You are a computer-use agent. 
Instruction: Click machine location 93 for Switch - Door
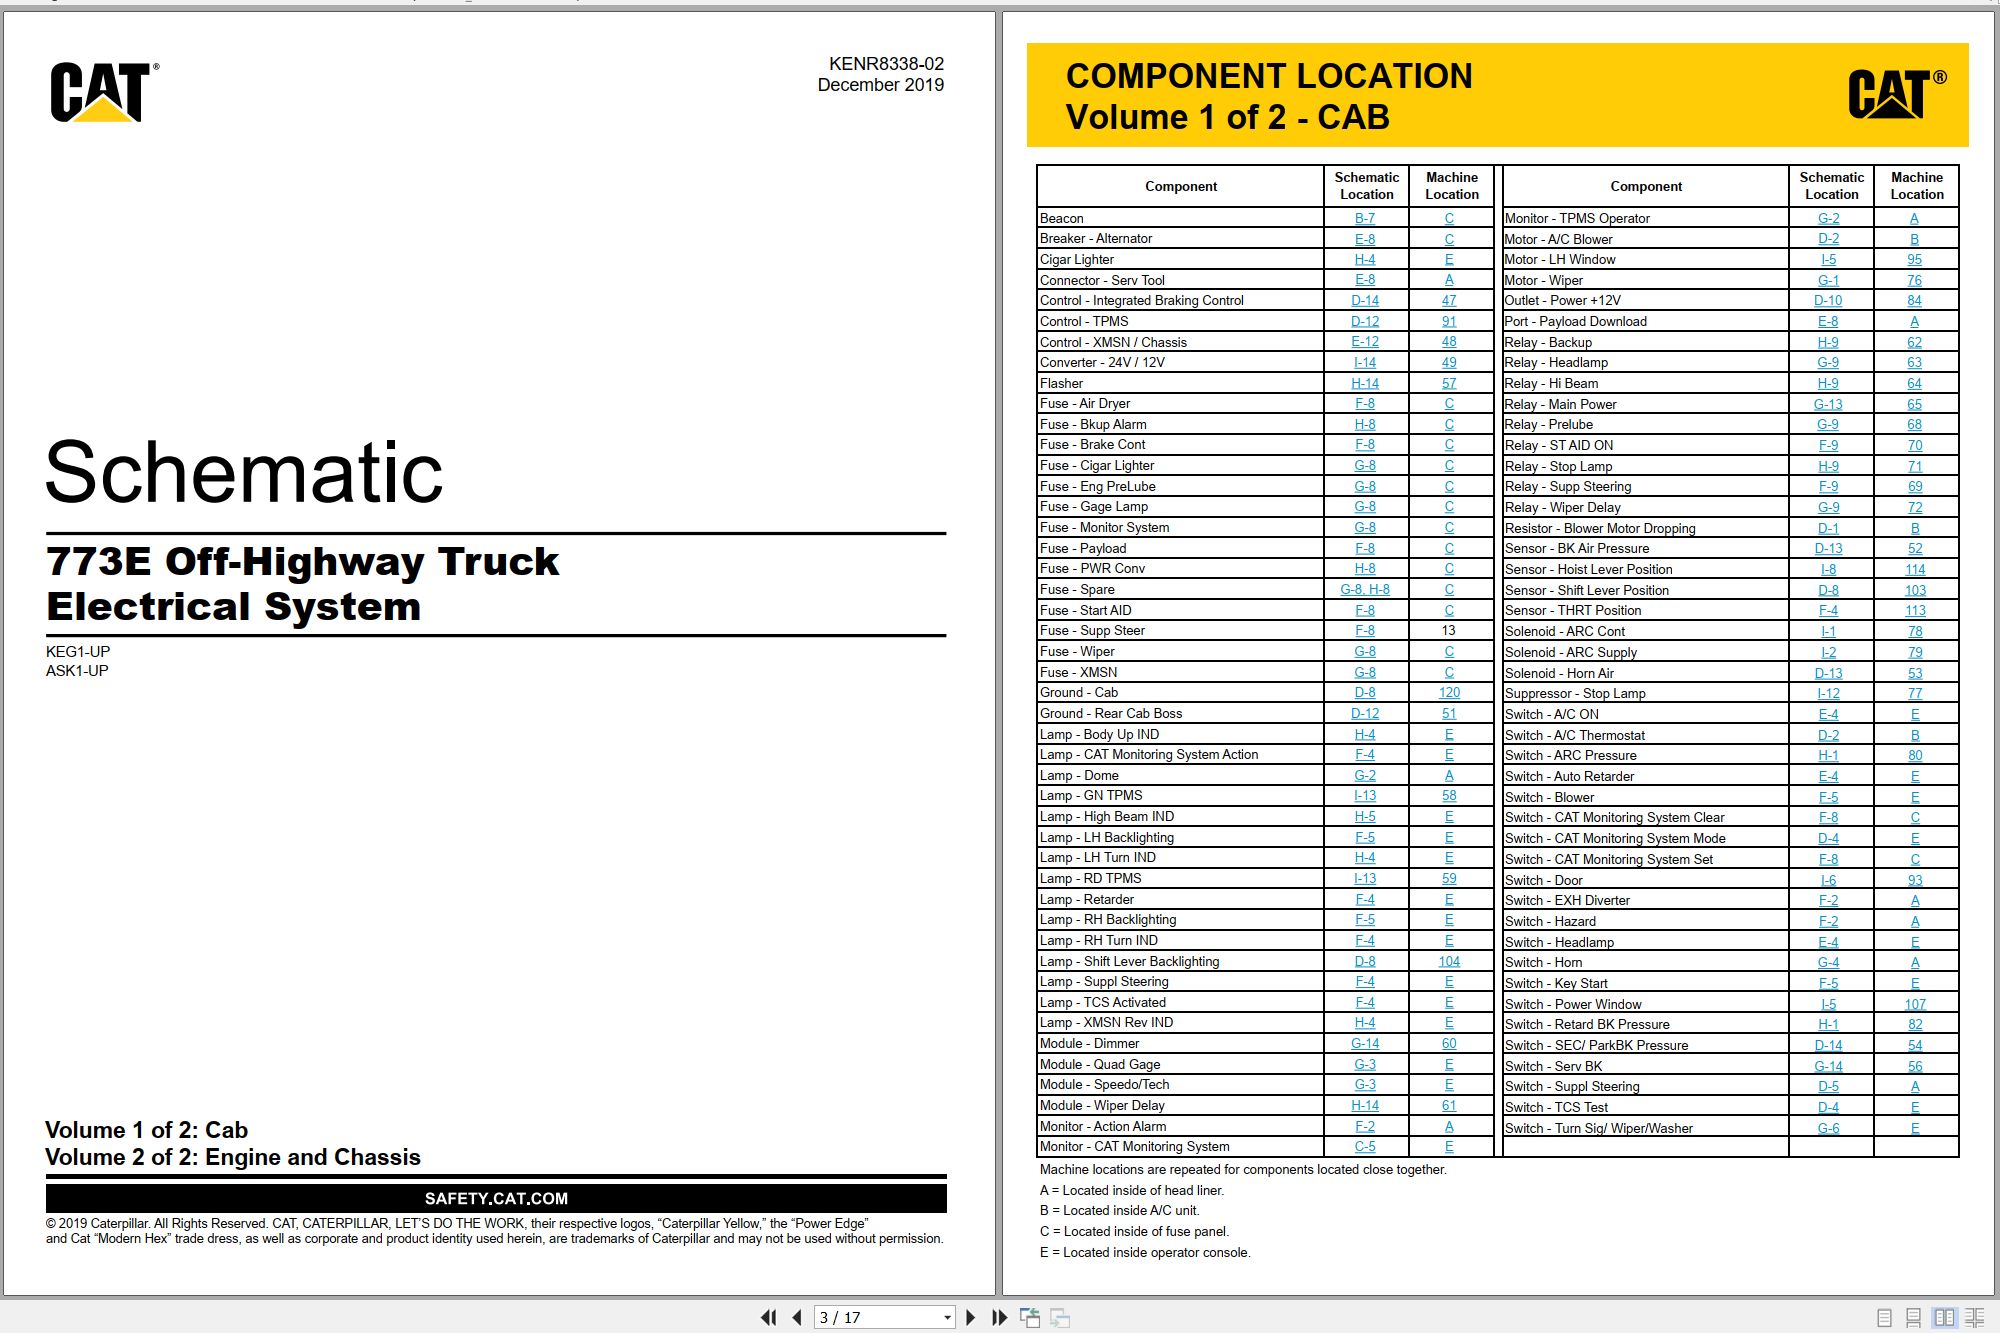coord(1914,880)
